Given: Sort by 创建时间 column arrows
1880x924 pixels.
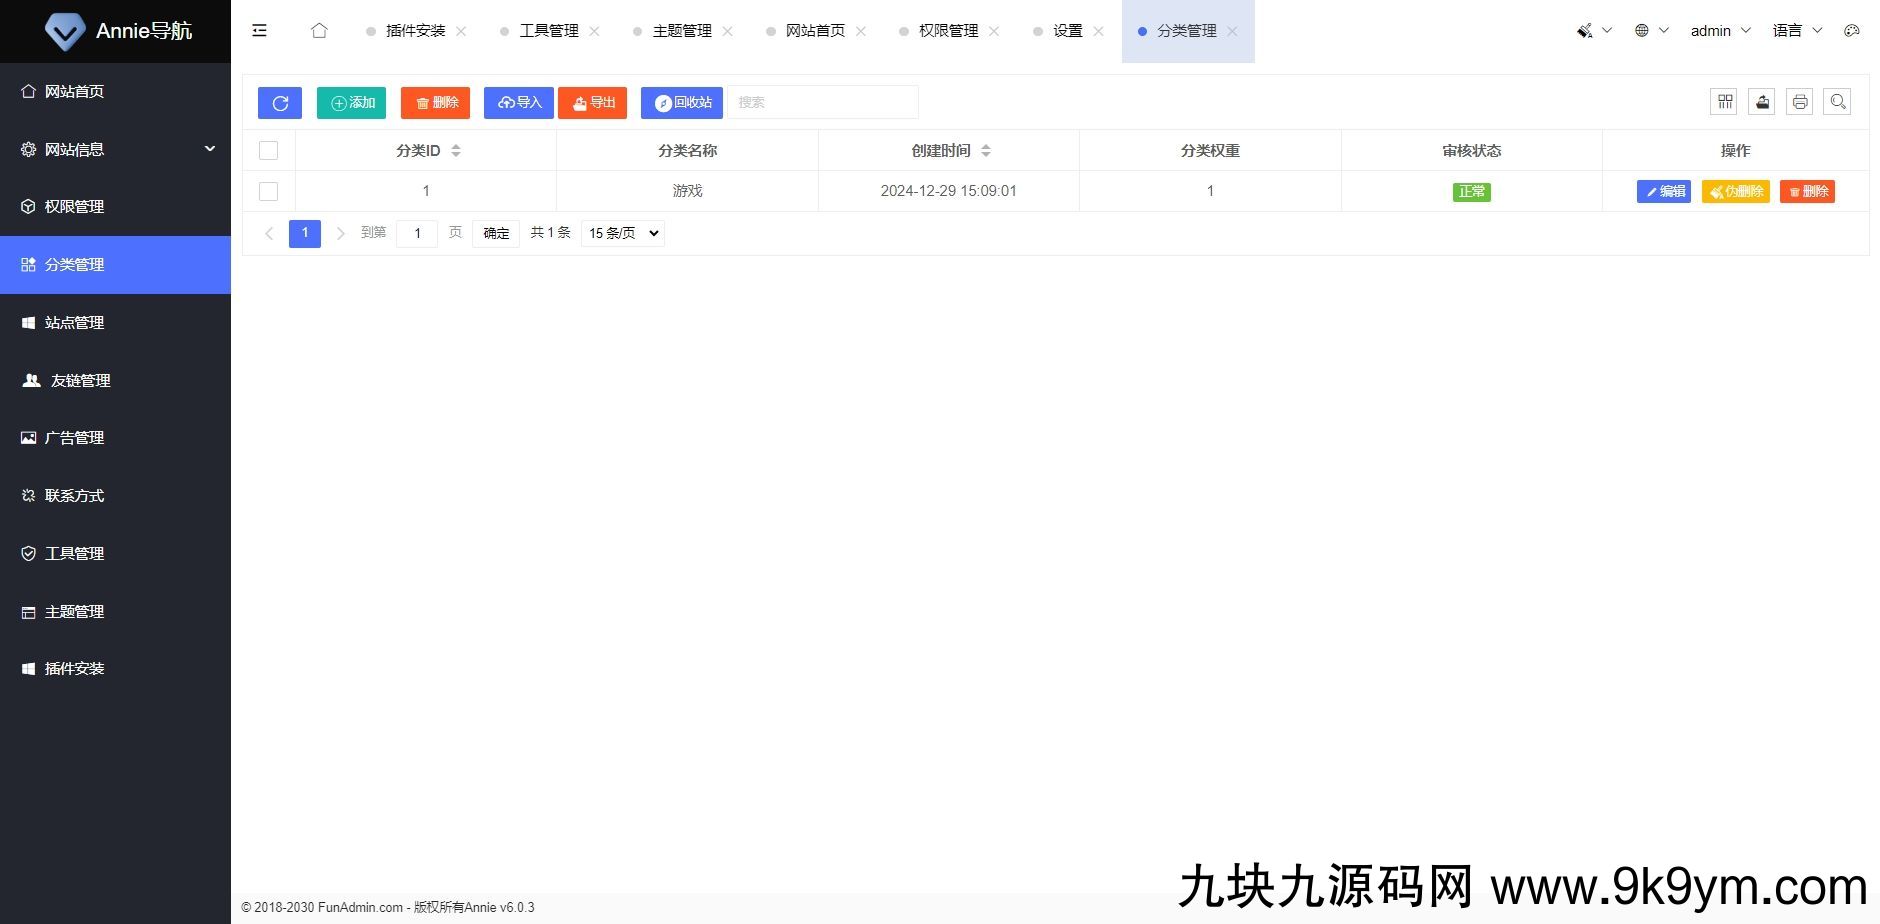Looking at the screenshot, I should coord(986,151).
